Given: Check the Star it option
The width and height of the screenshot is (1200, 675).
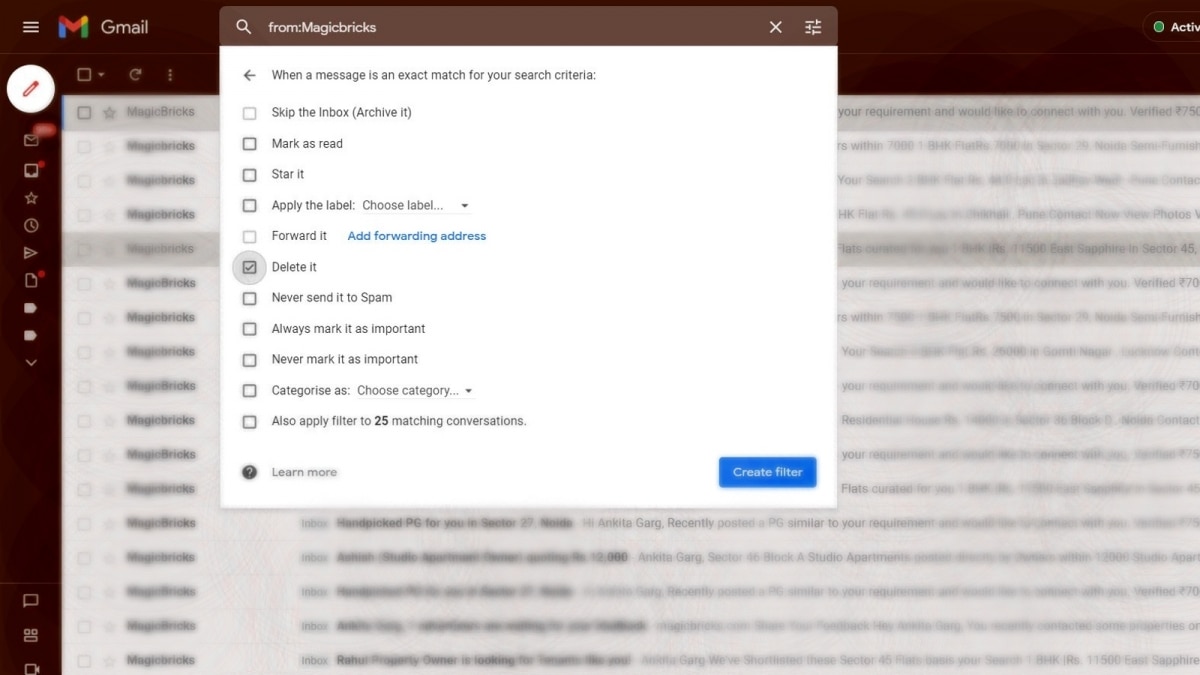Looking at the screenshot, I should tap(250, 175).
